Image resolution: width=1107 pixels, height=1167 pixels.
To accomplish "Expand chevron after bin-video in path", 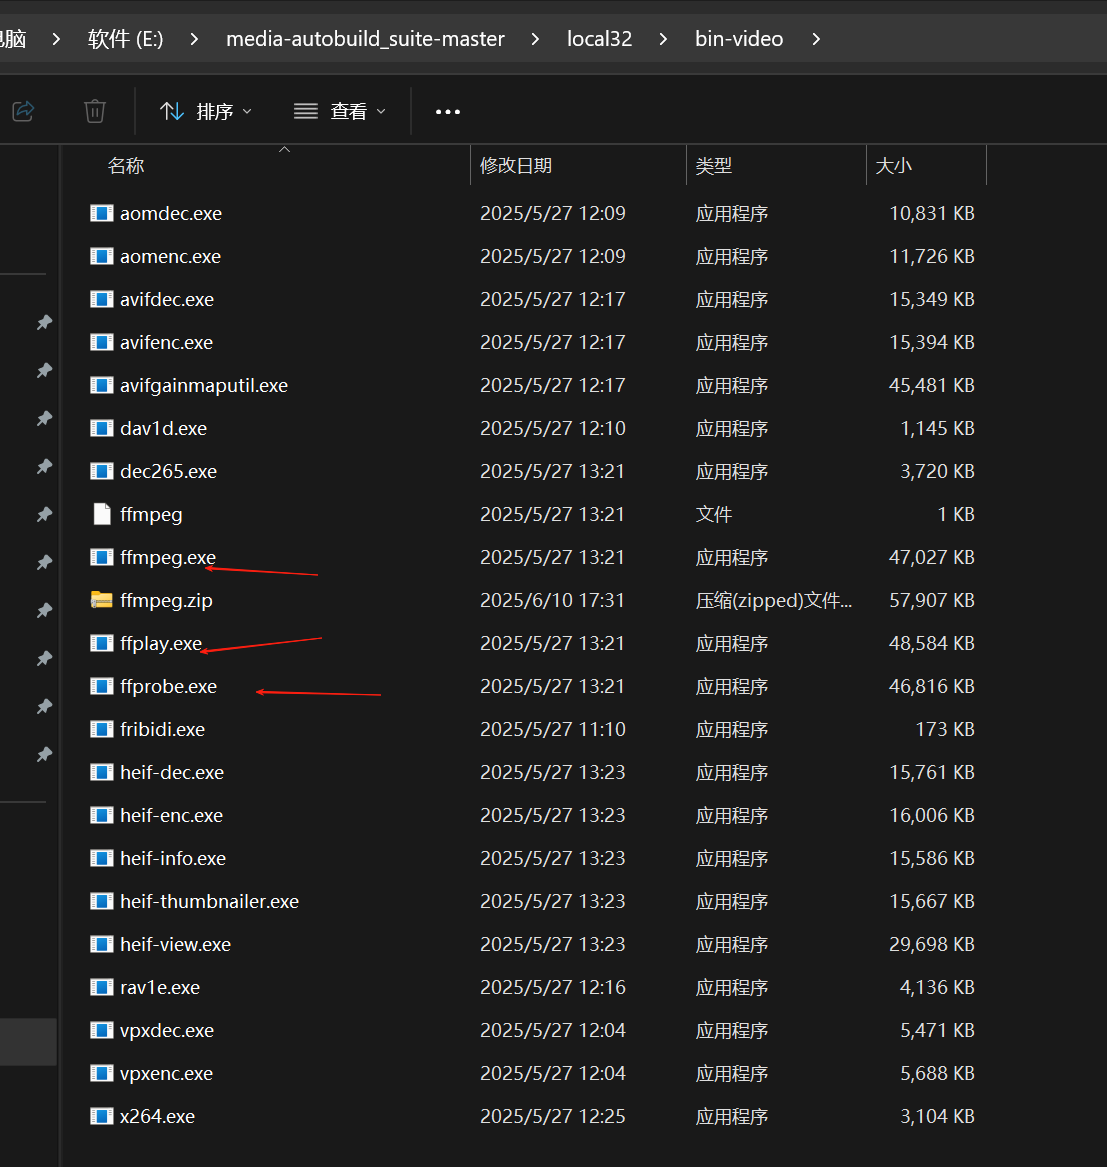I will pyautogui.click(x=816, y=39).
